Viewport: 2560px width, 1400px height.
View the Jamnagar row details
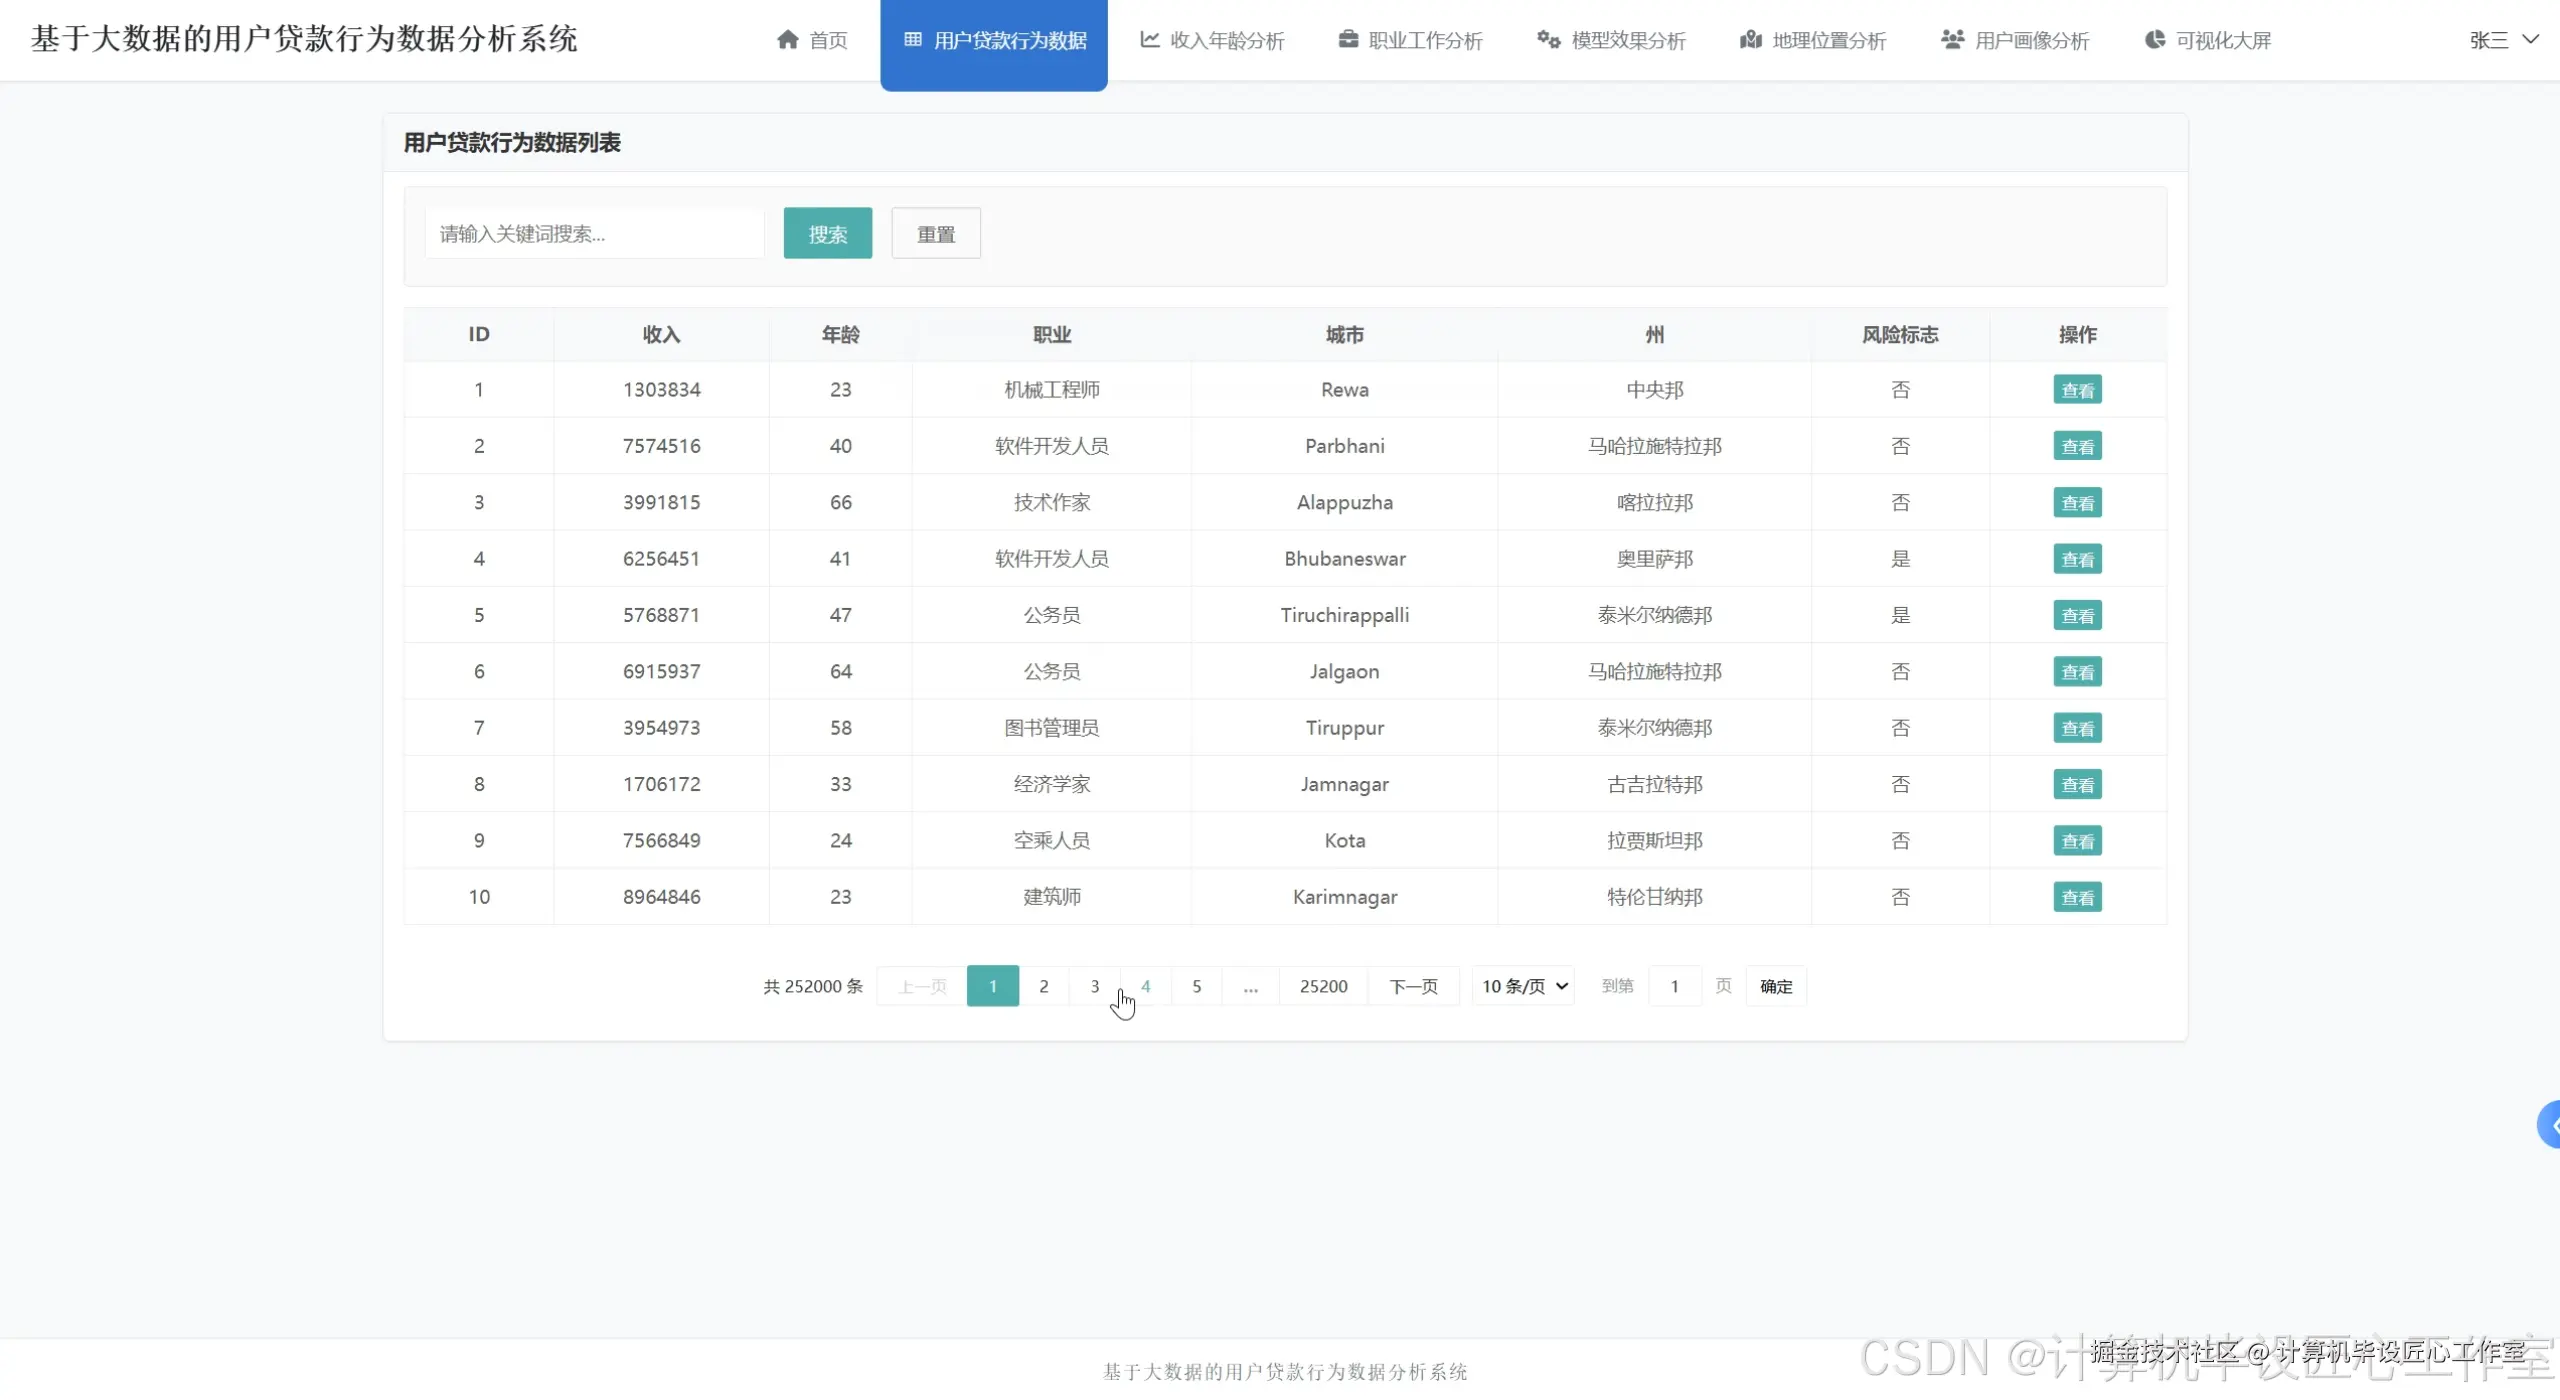(x=2078, y=784)
